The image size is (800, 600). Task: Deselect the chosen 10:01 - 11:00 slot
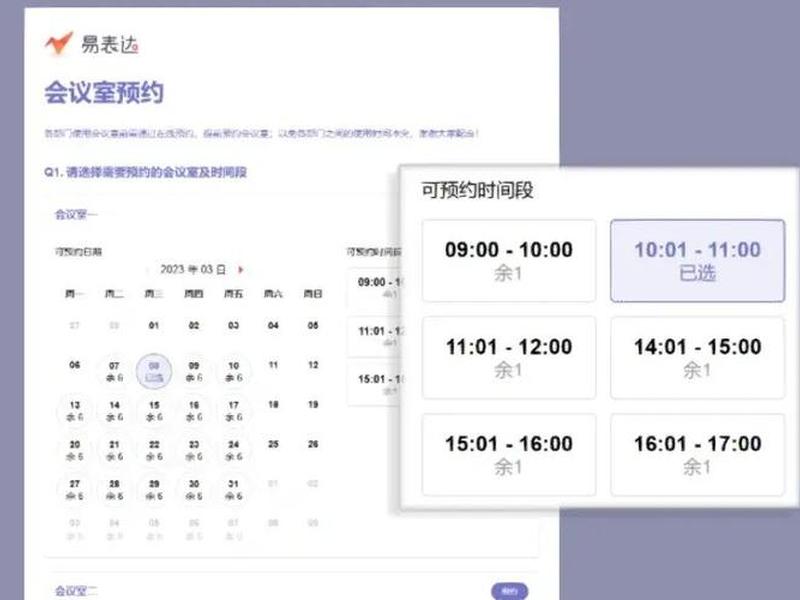(x=697, y=260)
